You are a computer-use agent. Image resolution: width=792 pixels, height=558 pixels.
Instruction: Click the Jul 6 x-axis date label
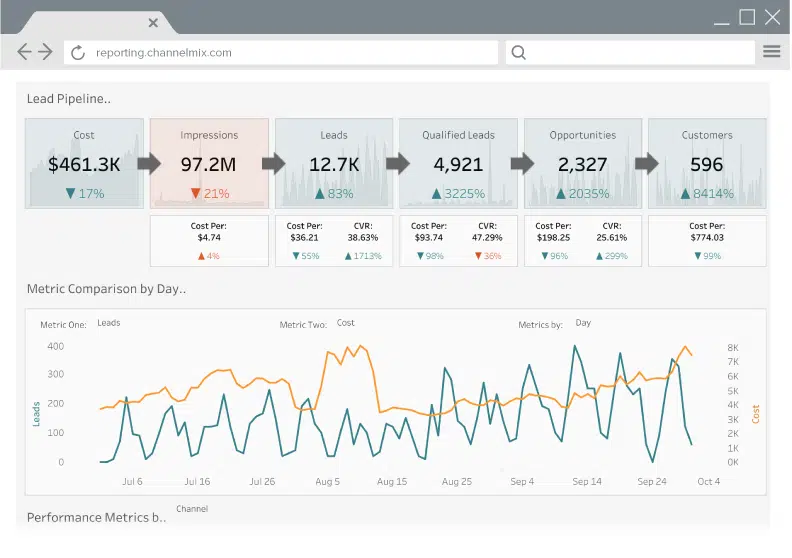tap(132, 482)
